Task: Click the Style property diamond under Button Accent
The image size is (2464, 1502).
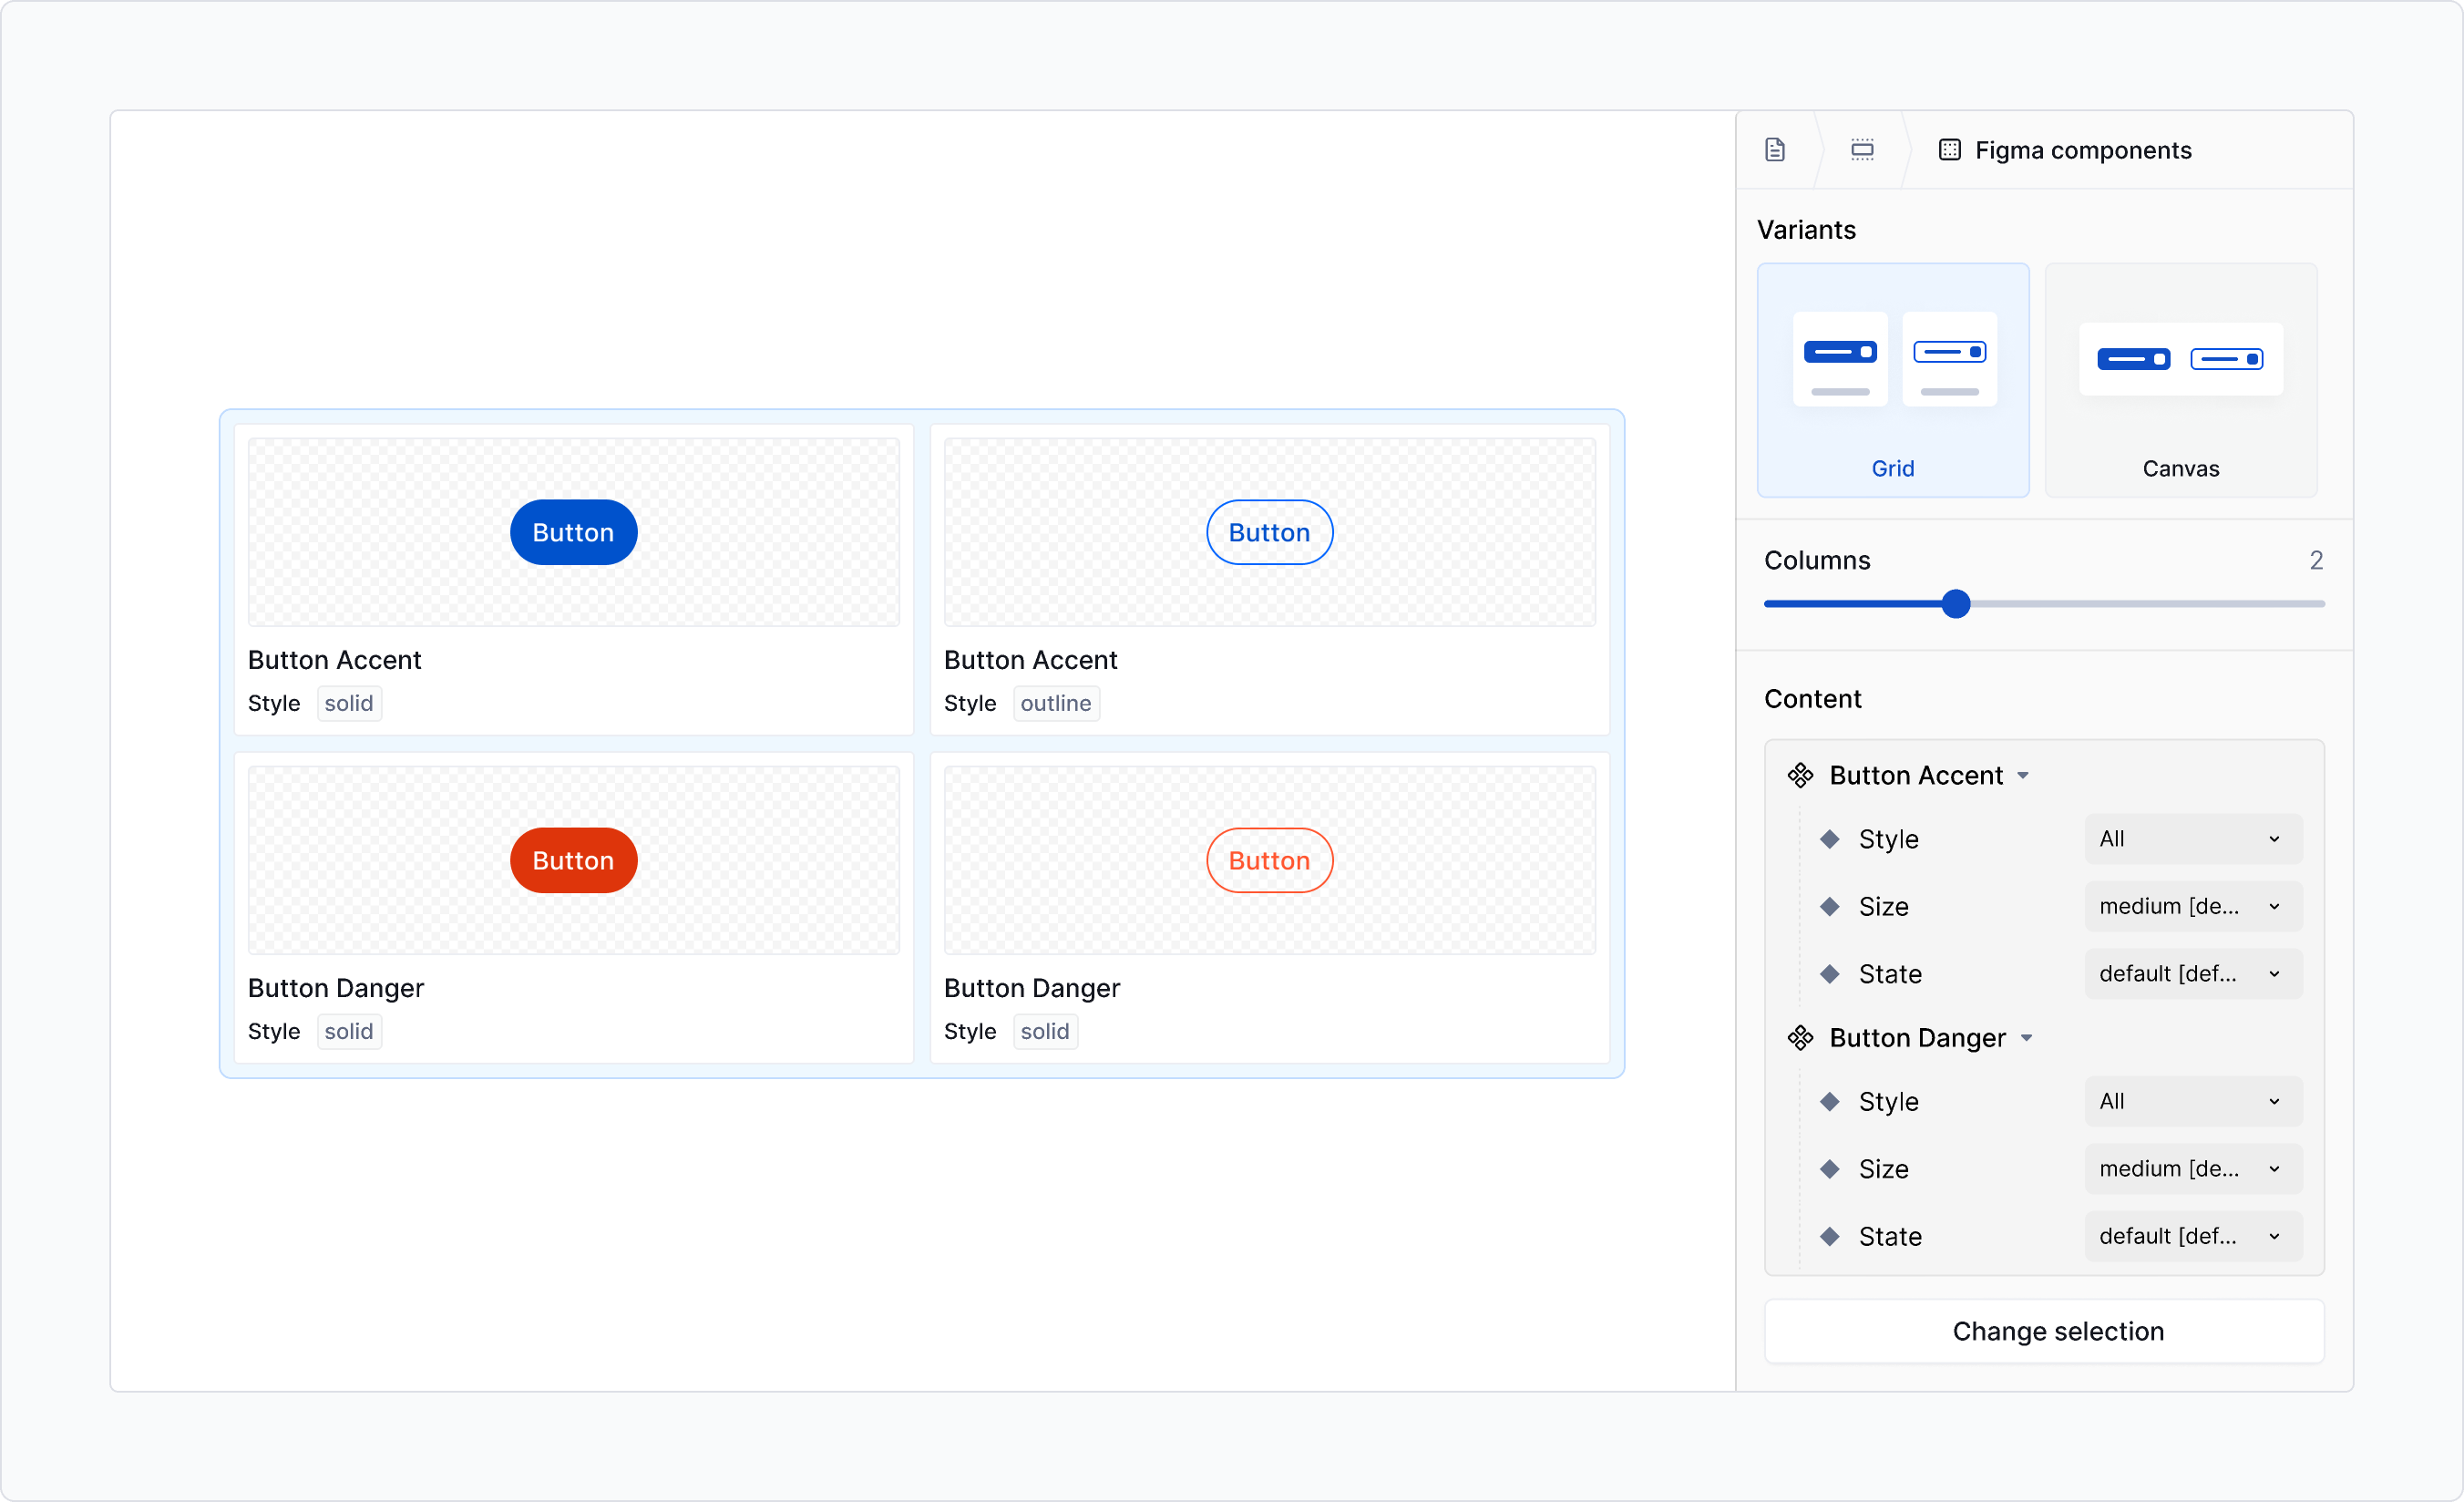Action: [x=1831, y=839]
